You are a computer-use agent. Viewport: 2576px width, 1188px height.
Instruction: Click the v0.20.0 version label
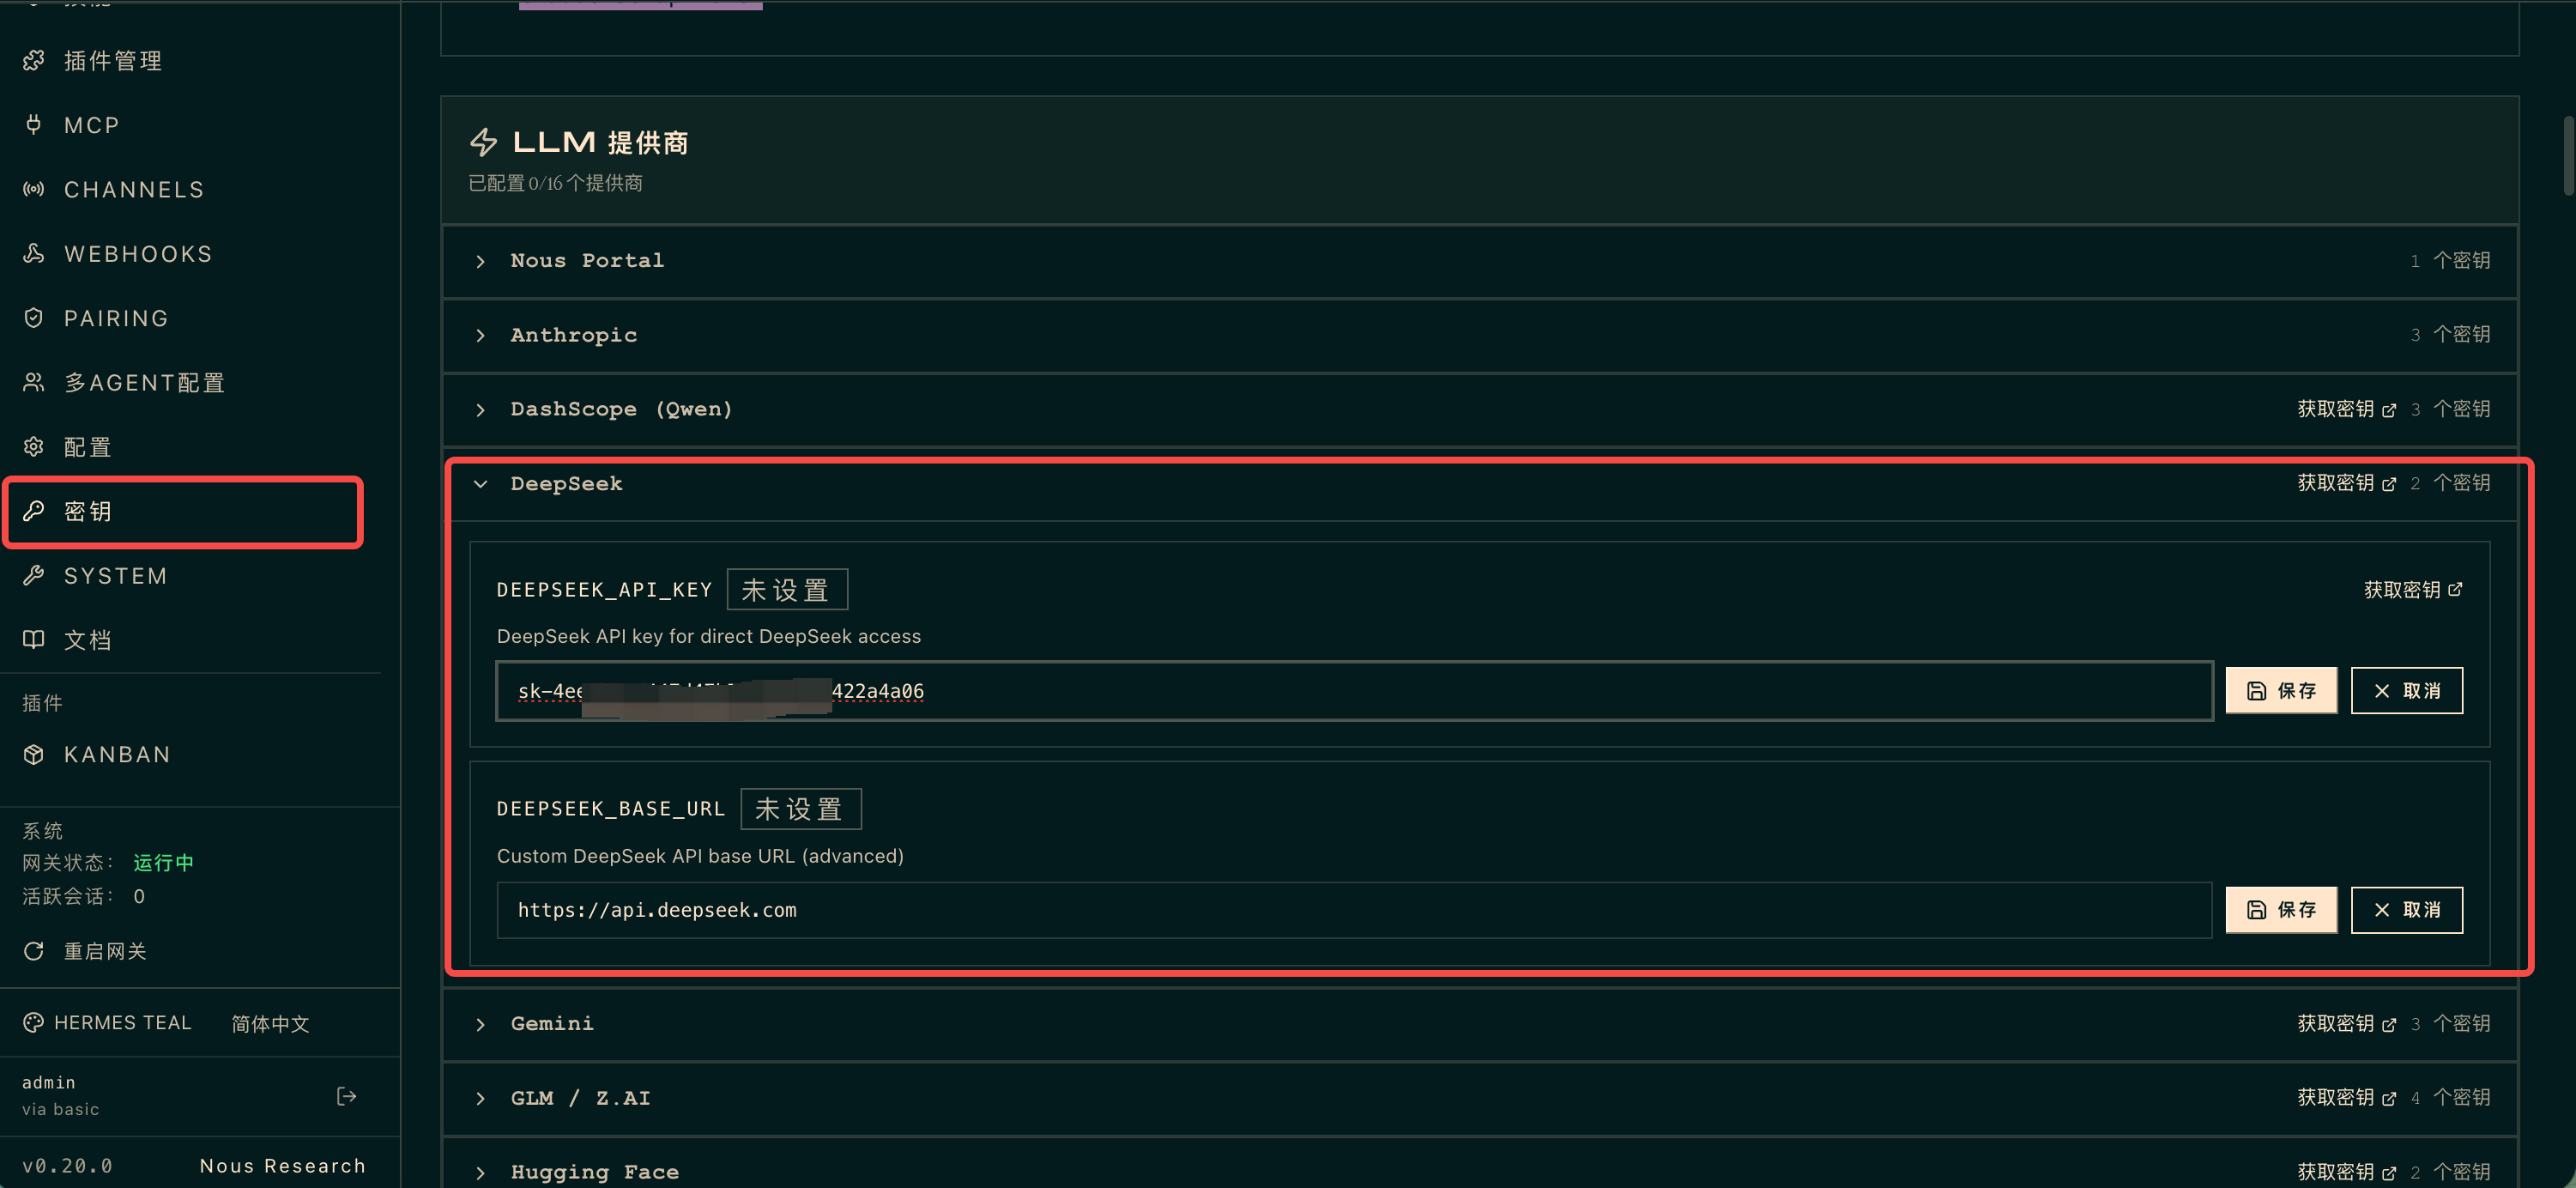point(67,1166)
